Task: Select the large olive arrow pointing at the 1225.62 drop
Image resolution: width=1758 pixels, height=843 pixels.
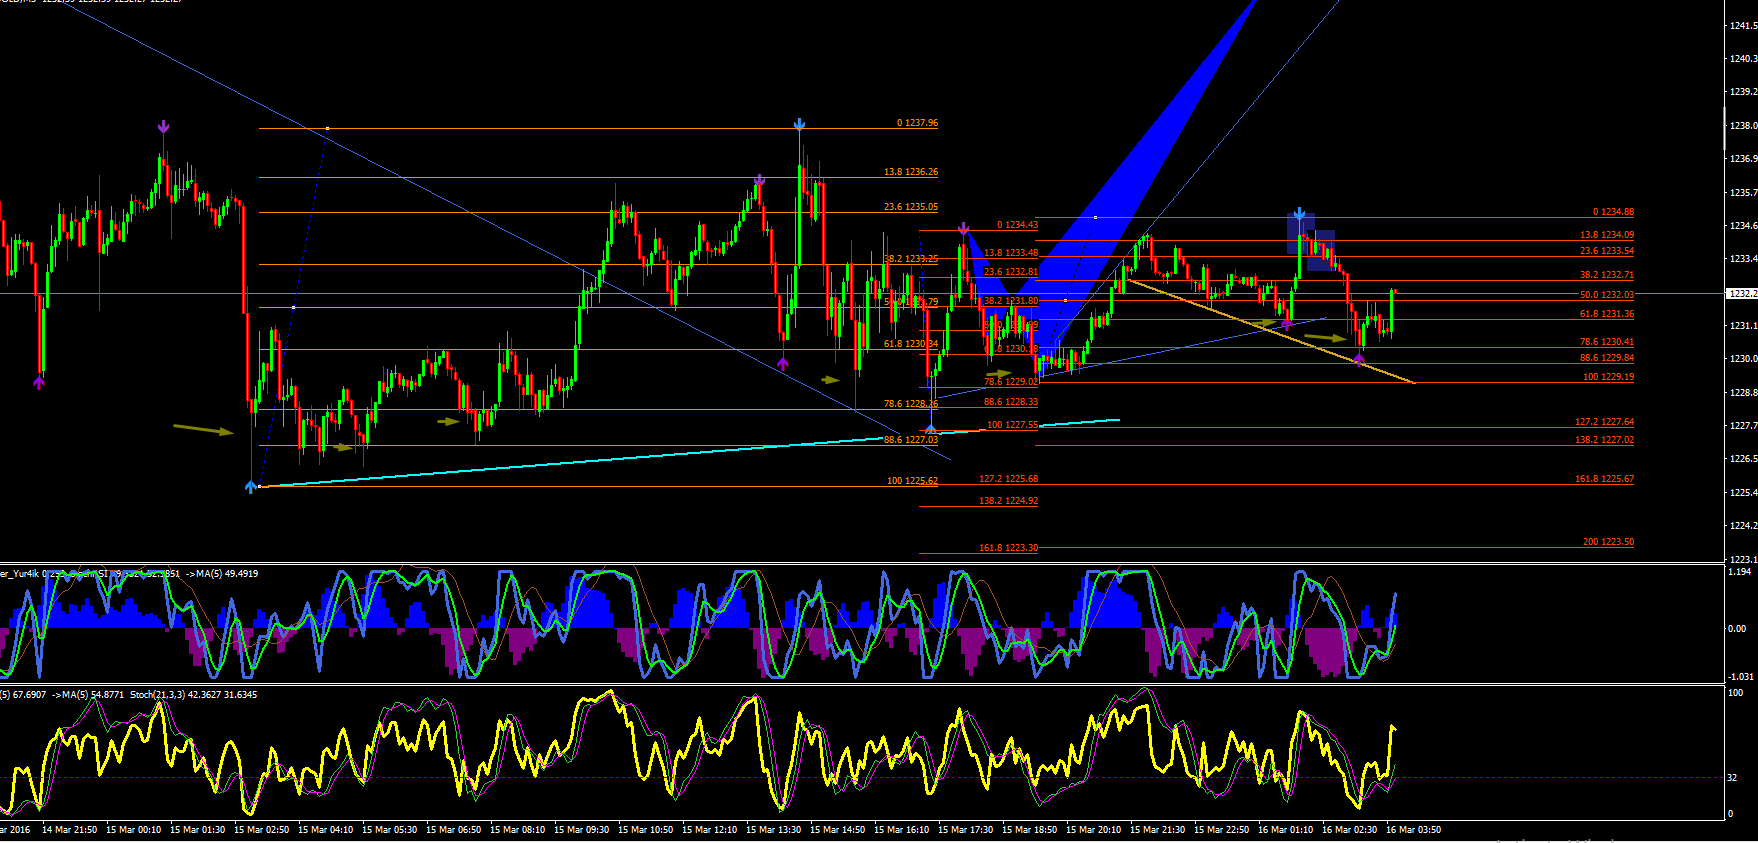Action: (204, 430)
